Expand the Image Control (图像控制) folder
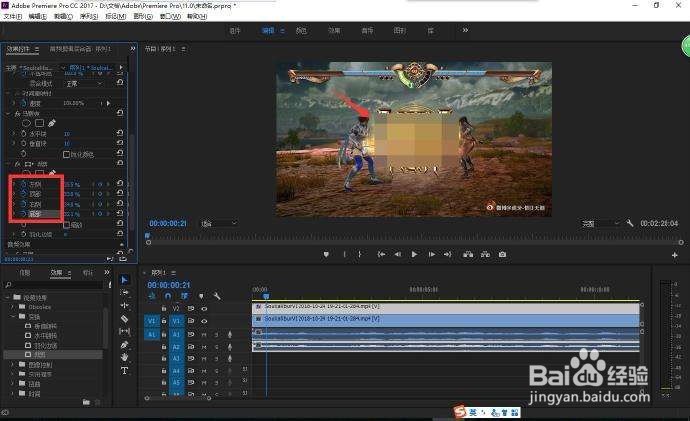Image resolution: width=690 pixels, height=421 pixels. [13, 365]
